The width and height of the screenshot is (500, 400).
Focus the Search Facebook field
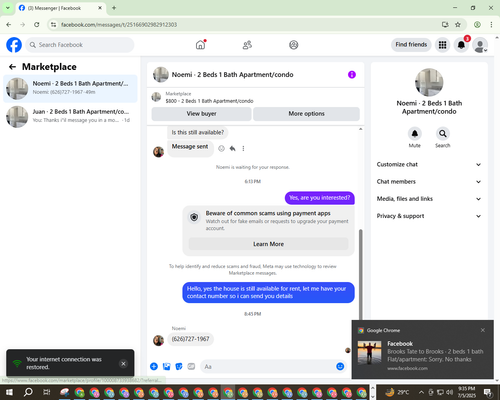point(80,45)
